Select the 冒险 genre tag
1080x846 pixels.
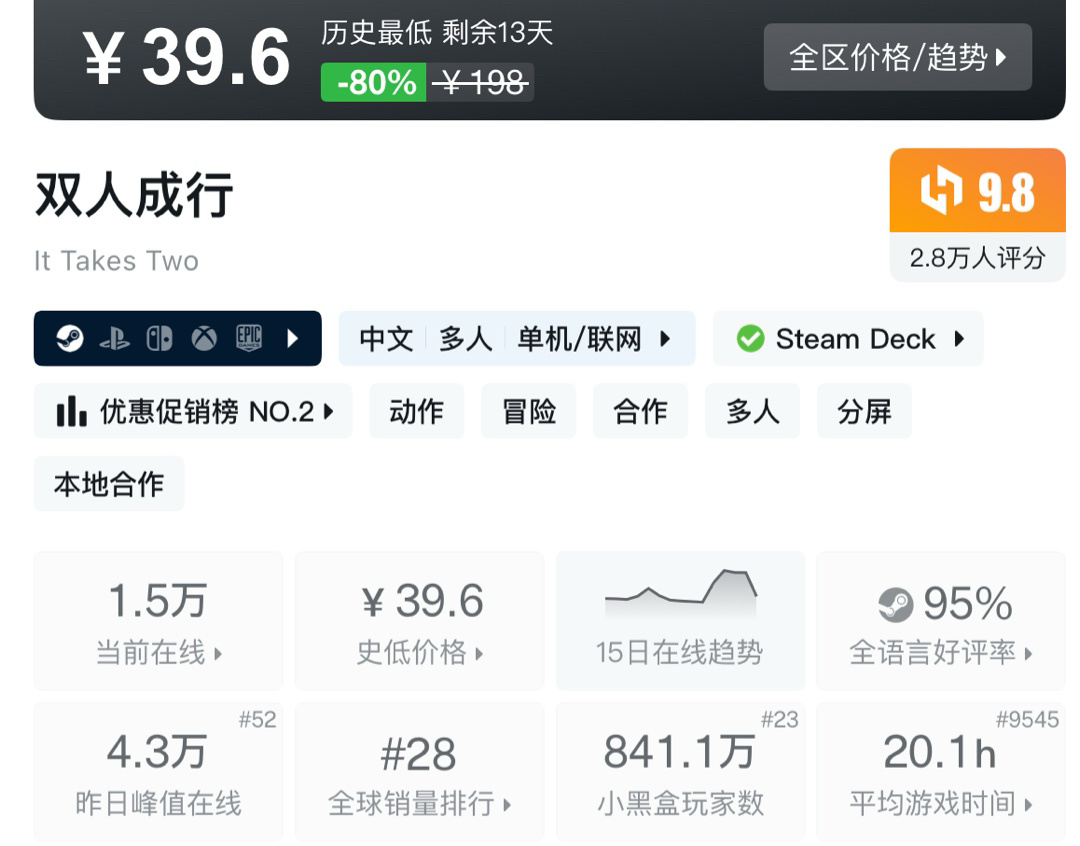click(x=528, y=411)
